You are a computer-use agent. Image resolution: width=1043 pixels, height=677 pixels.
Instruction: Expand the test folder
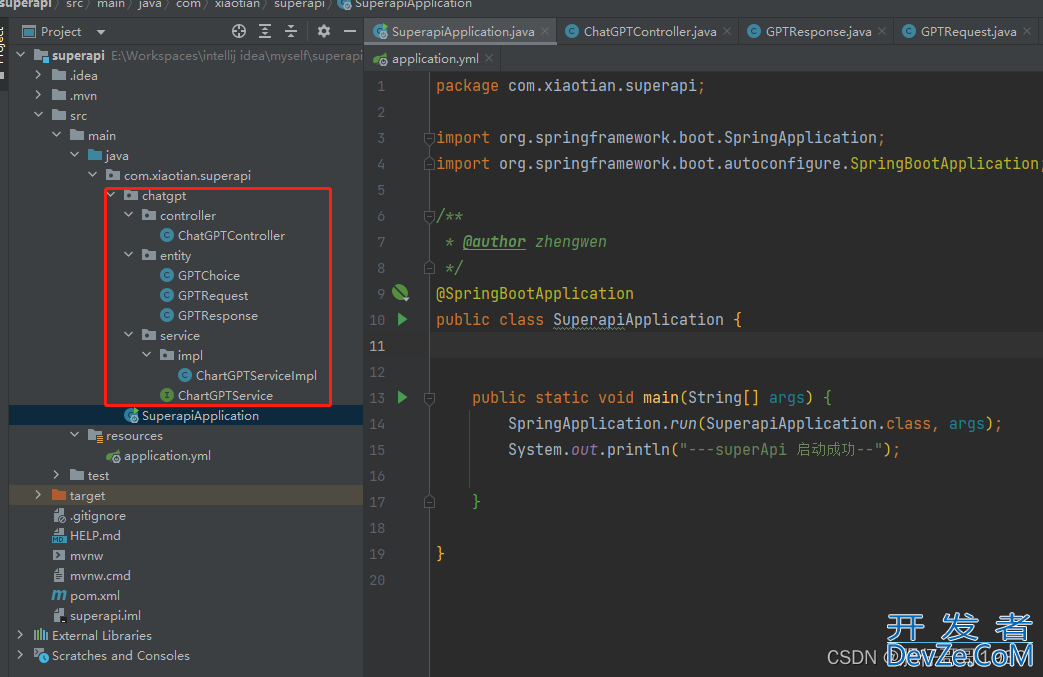[x=57, y=474]
